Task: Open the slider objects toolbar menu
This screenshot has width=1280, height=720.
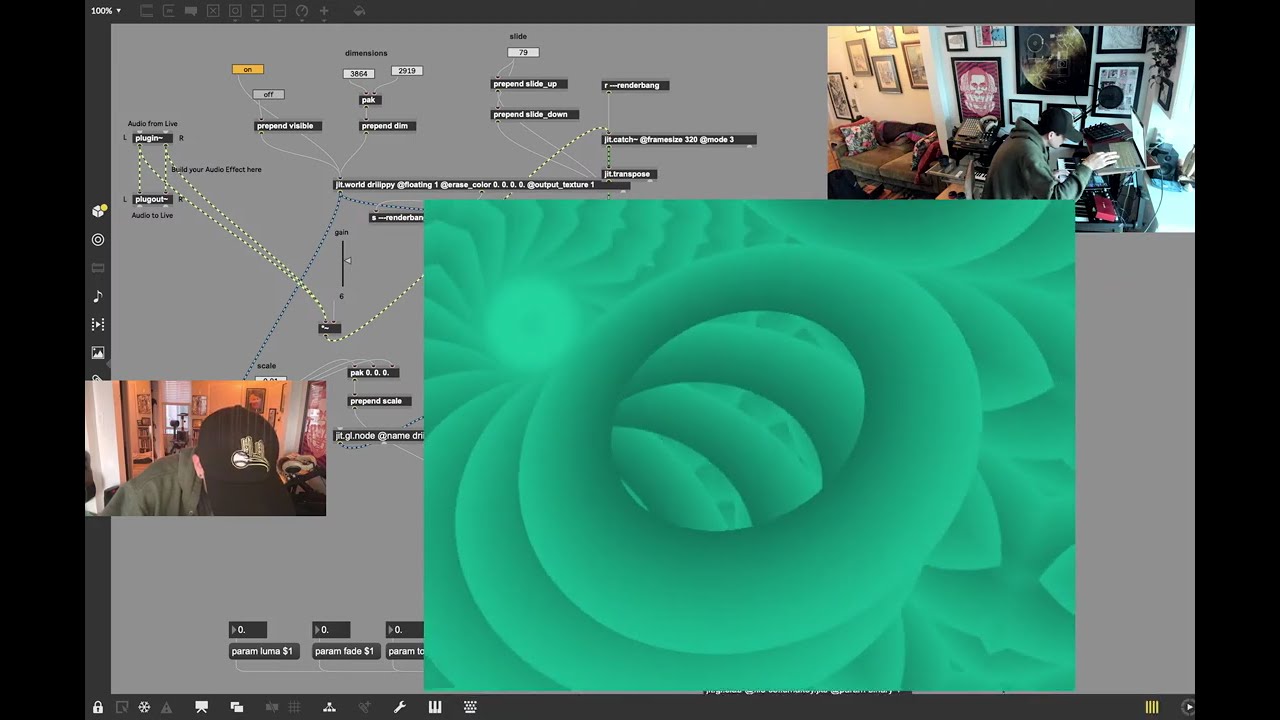Action: click(279, 11)
